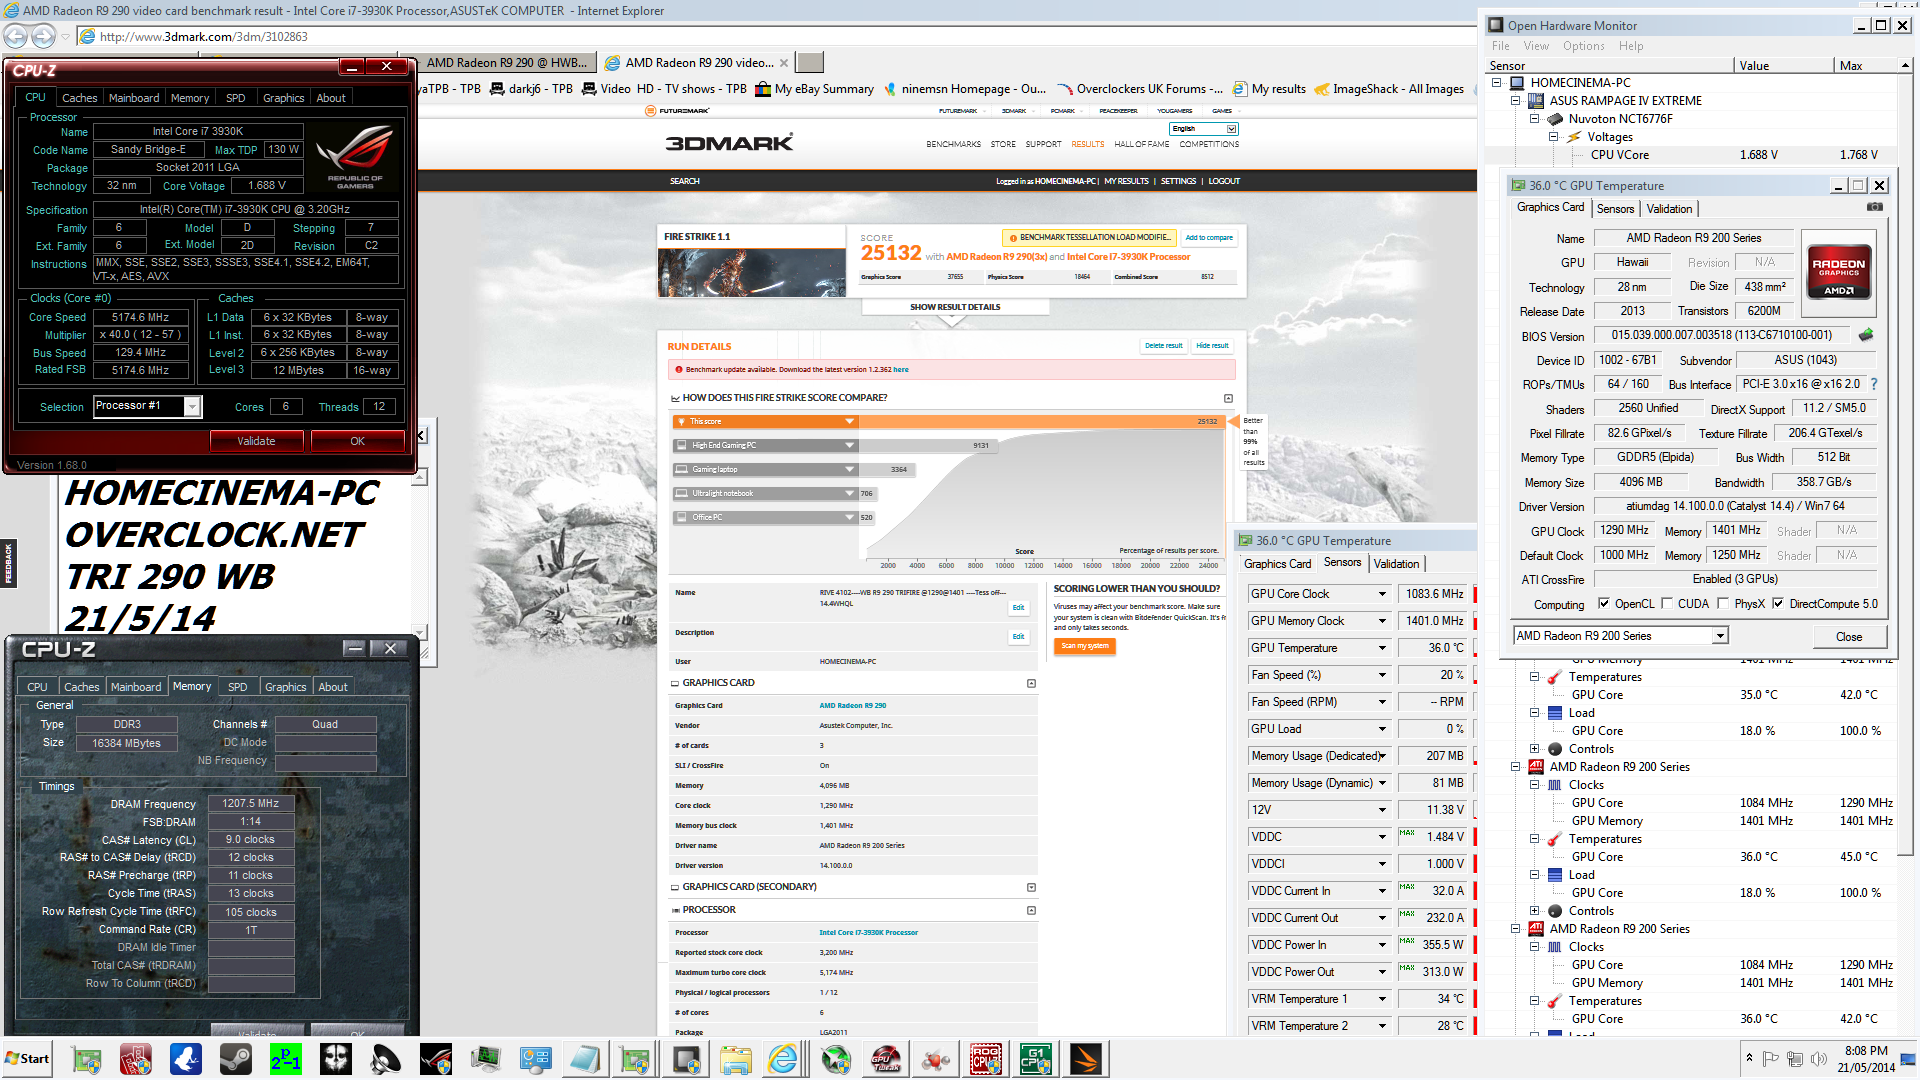
Task: Click Delete result button
Action: (x=1163, y=346)
